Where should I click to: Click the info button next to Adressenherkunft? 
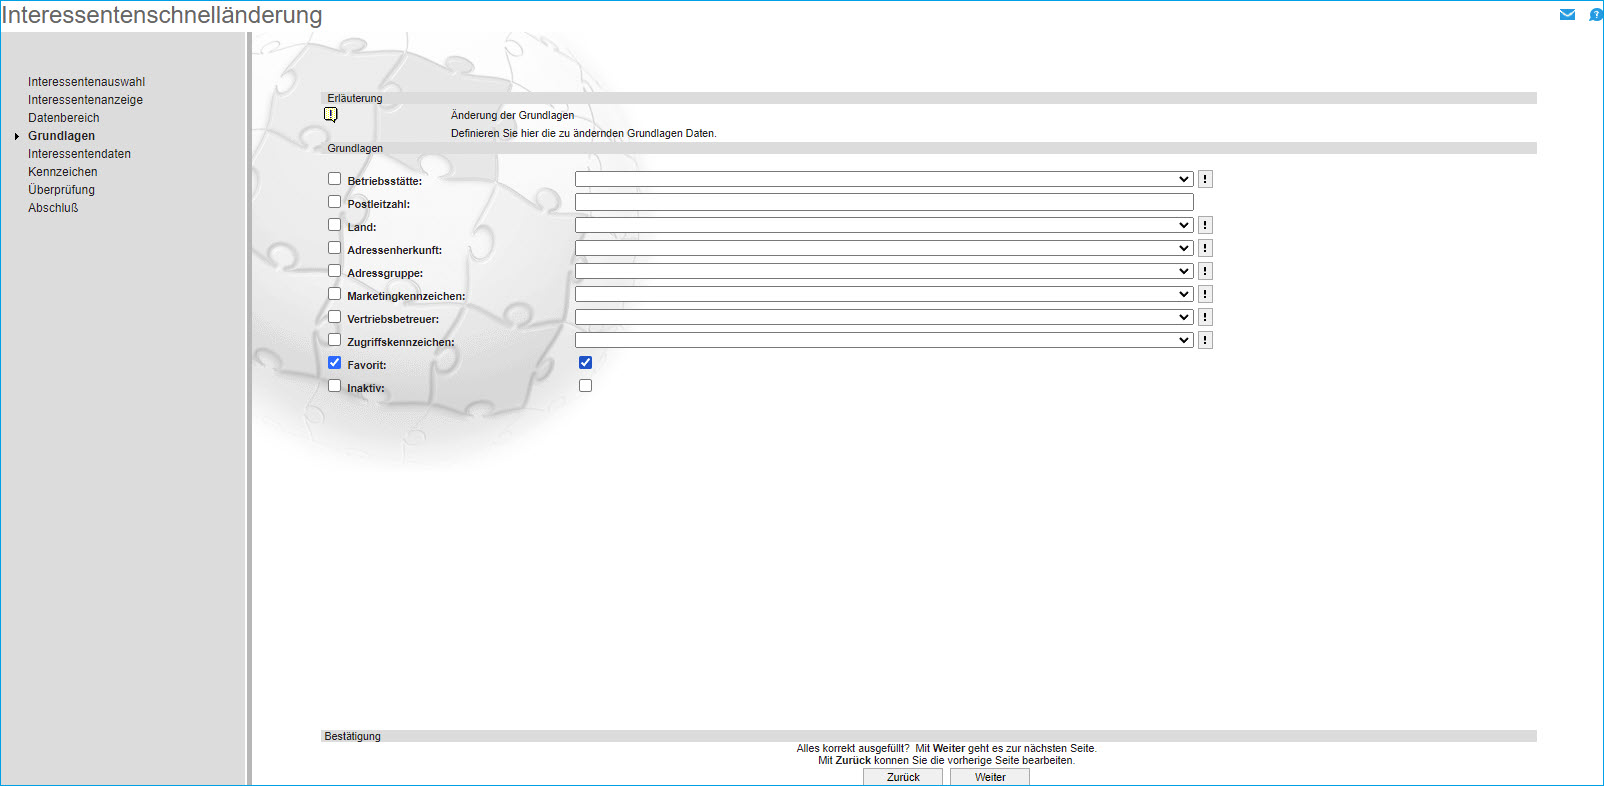[x=1205, y=248]
